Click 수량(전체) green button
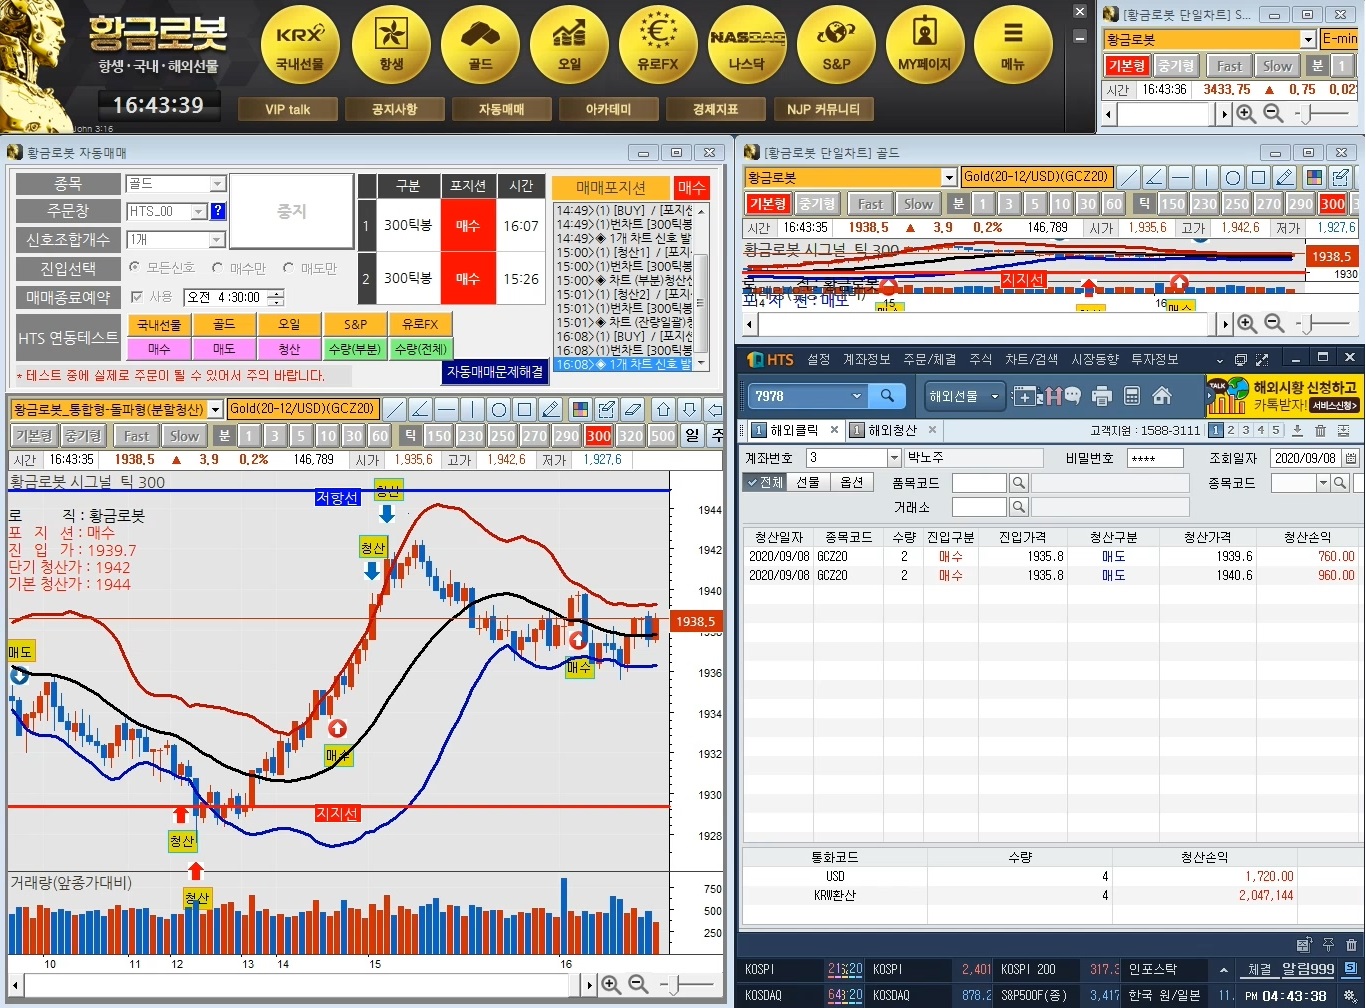1366x1008 pixels. [x=420, y=349]
